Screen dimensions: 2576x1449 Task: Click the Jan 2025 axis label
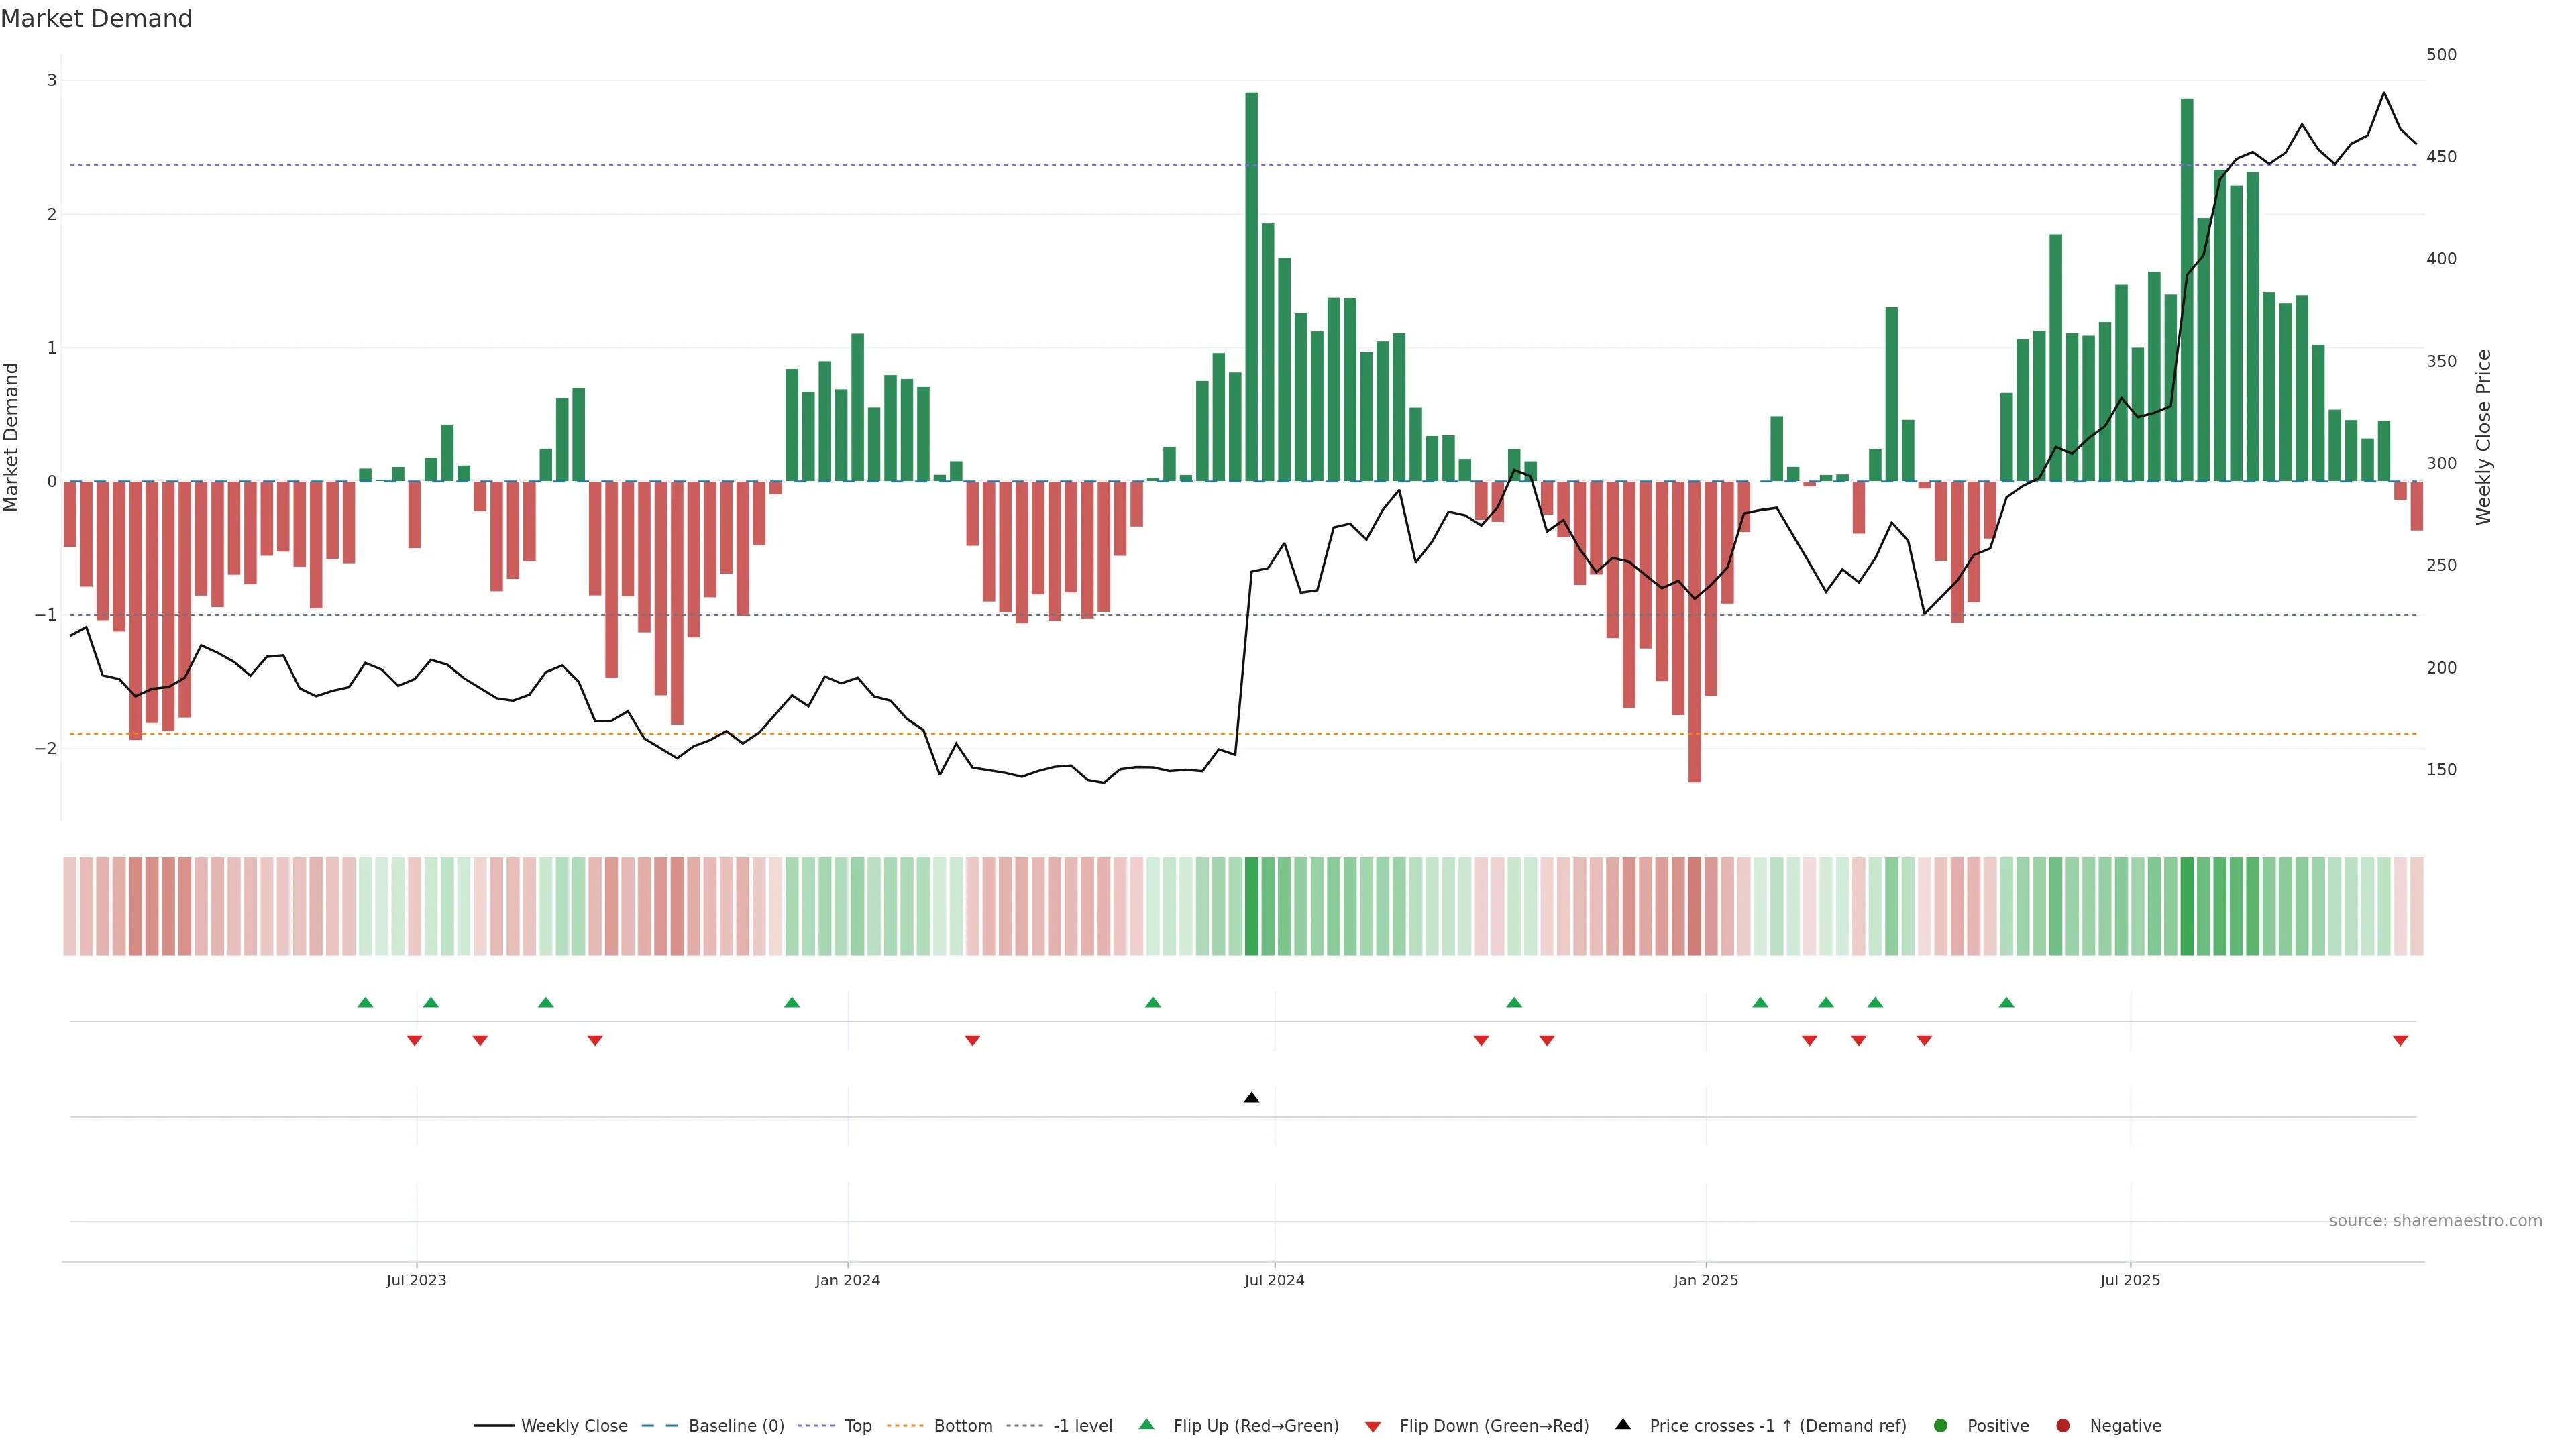click(x=1705, y=1280)
